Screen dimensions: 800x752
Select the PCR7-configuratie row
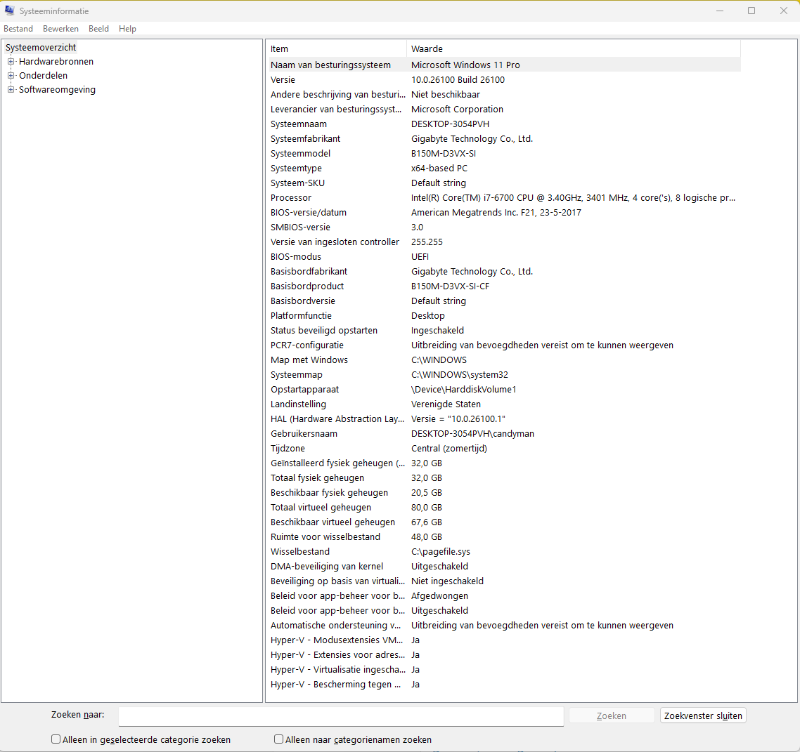tap(504, 345)
